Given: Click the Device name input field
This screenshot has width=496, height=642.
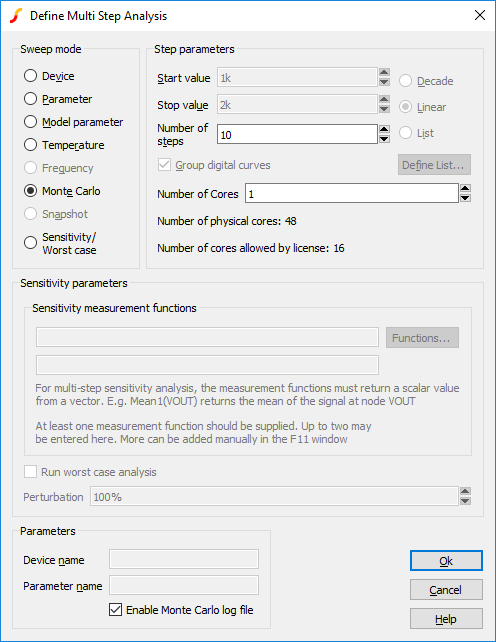Looking at the screenshot, I should [x=184, y=559].
